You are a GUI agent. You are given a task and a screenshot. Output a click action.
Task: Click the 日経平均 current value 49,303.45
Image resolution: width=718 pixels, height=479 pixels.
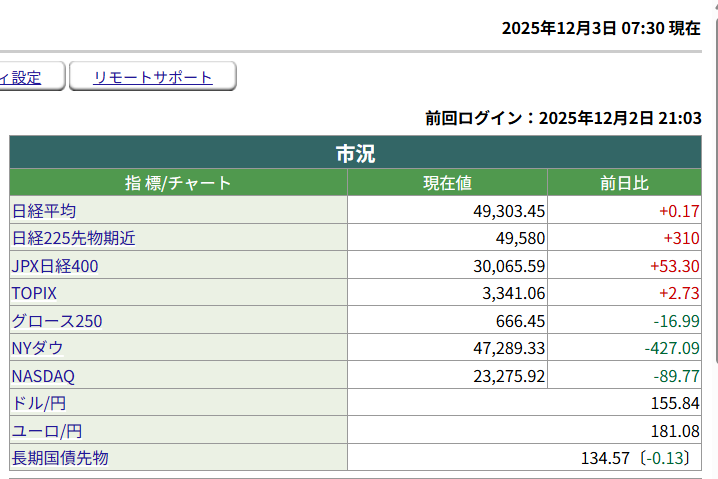(x=508, y=211)
